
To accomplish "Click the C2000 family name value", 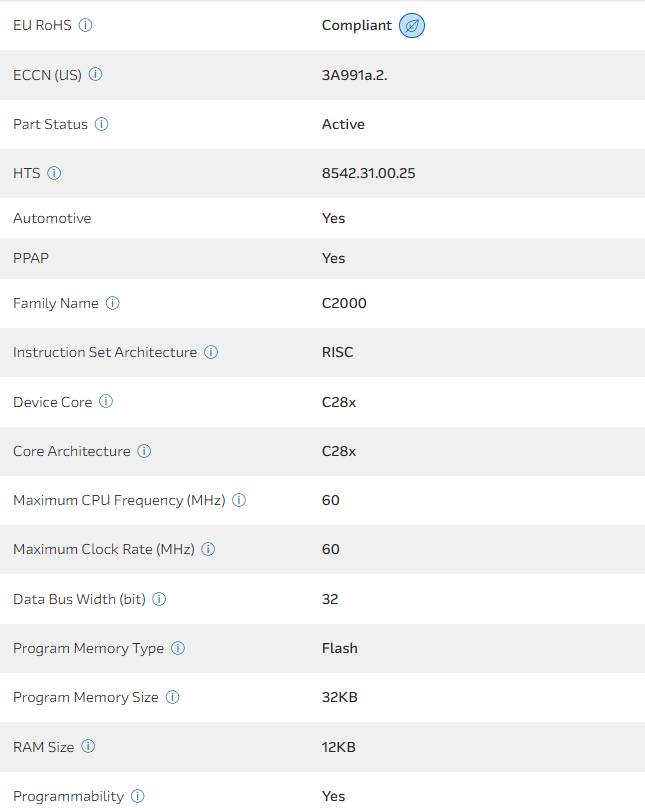I will [x=344, y=303].
